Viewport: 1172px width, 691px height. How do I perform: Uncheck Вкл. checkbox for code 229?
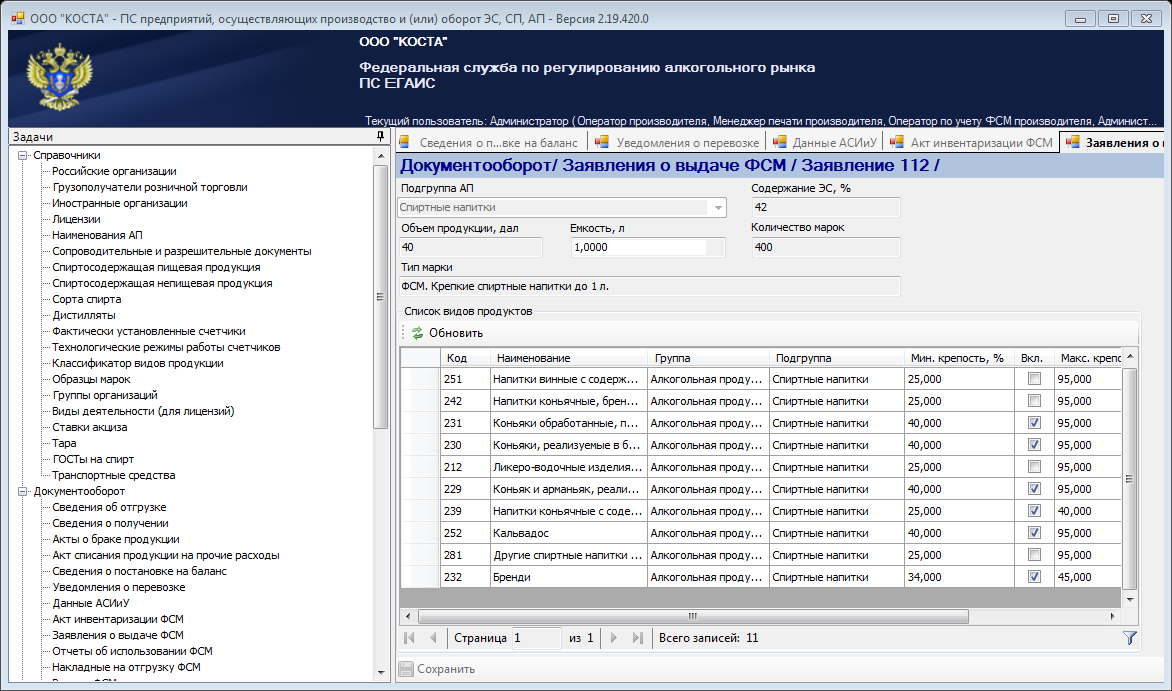point(1034,489)
